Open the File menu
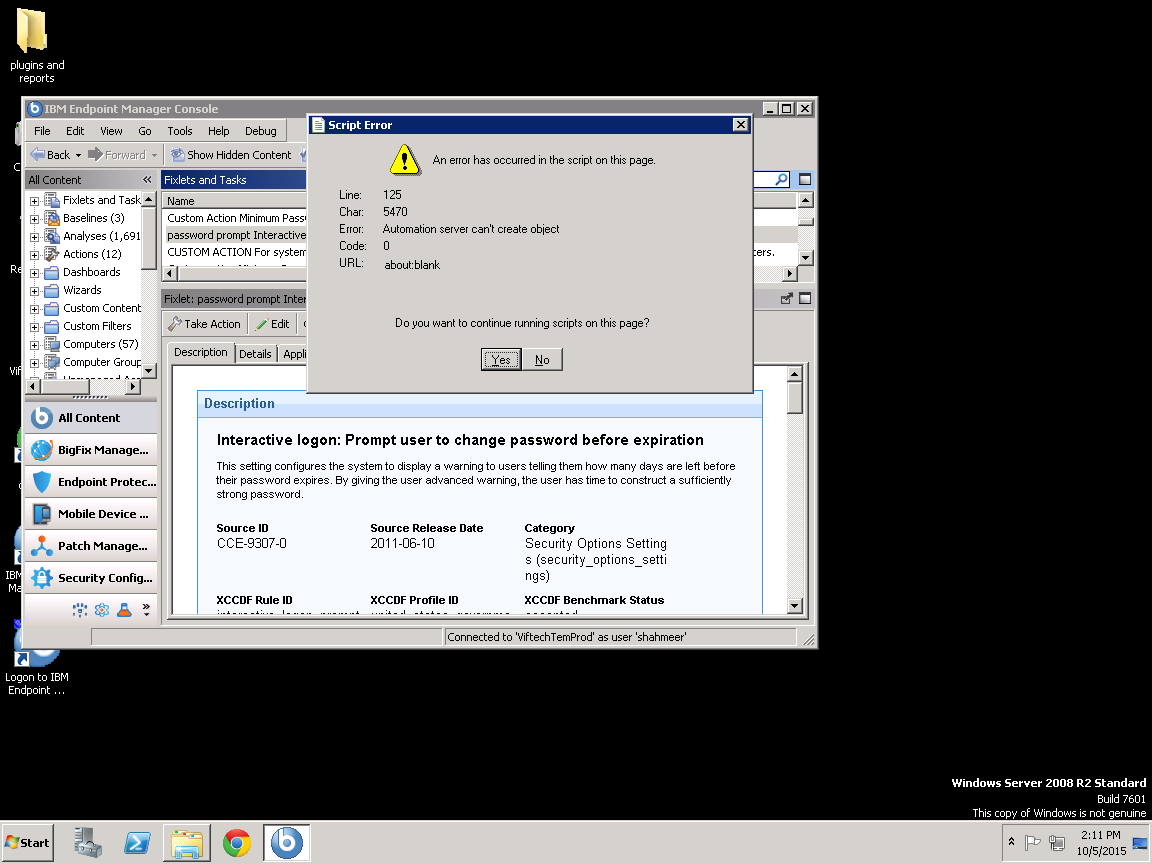Screen dimensions: 1152x864 [x=42, y=131]
